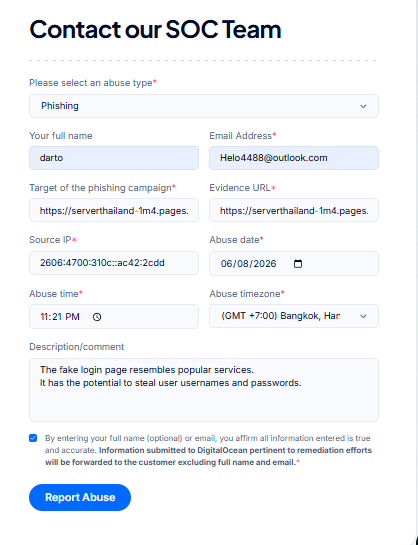Screen dimensions: 418x545
Task: Click inside the Description/comment text area
Action: (x=204, y=390)
